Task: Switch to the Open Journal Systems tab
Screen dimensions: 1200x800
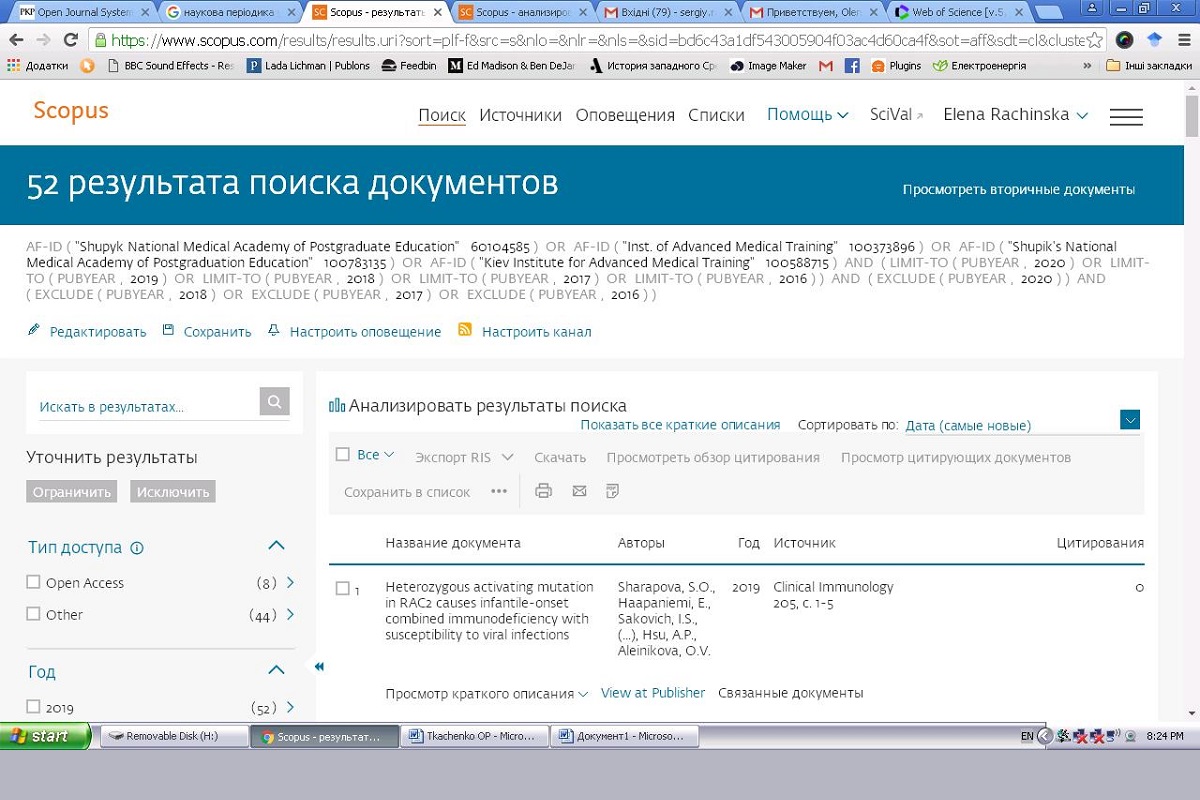Action: (x=83, y=13)
